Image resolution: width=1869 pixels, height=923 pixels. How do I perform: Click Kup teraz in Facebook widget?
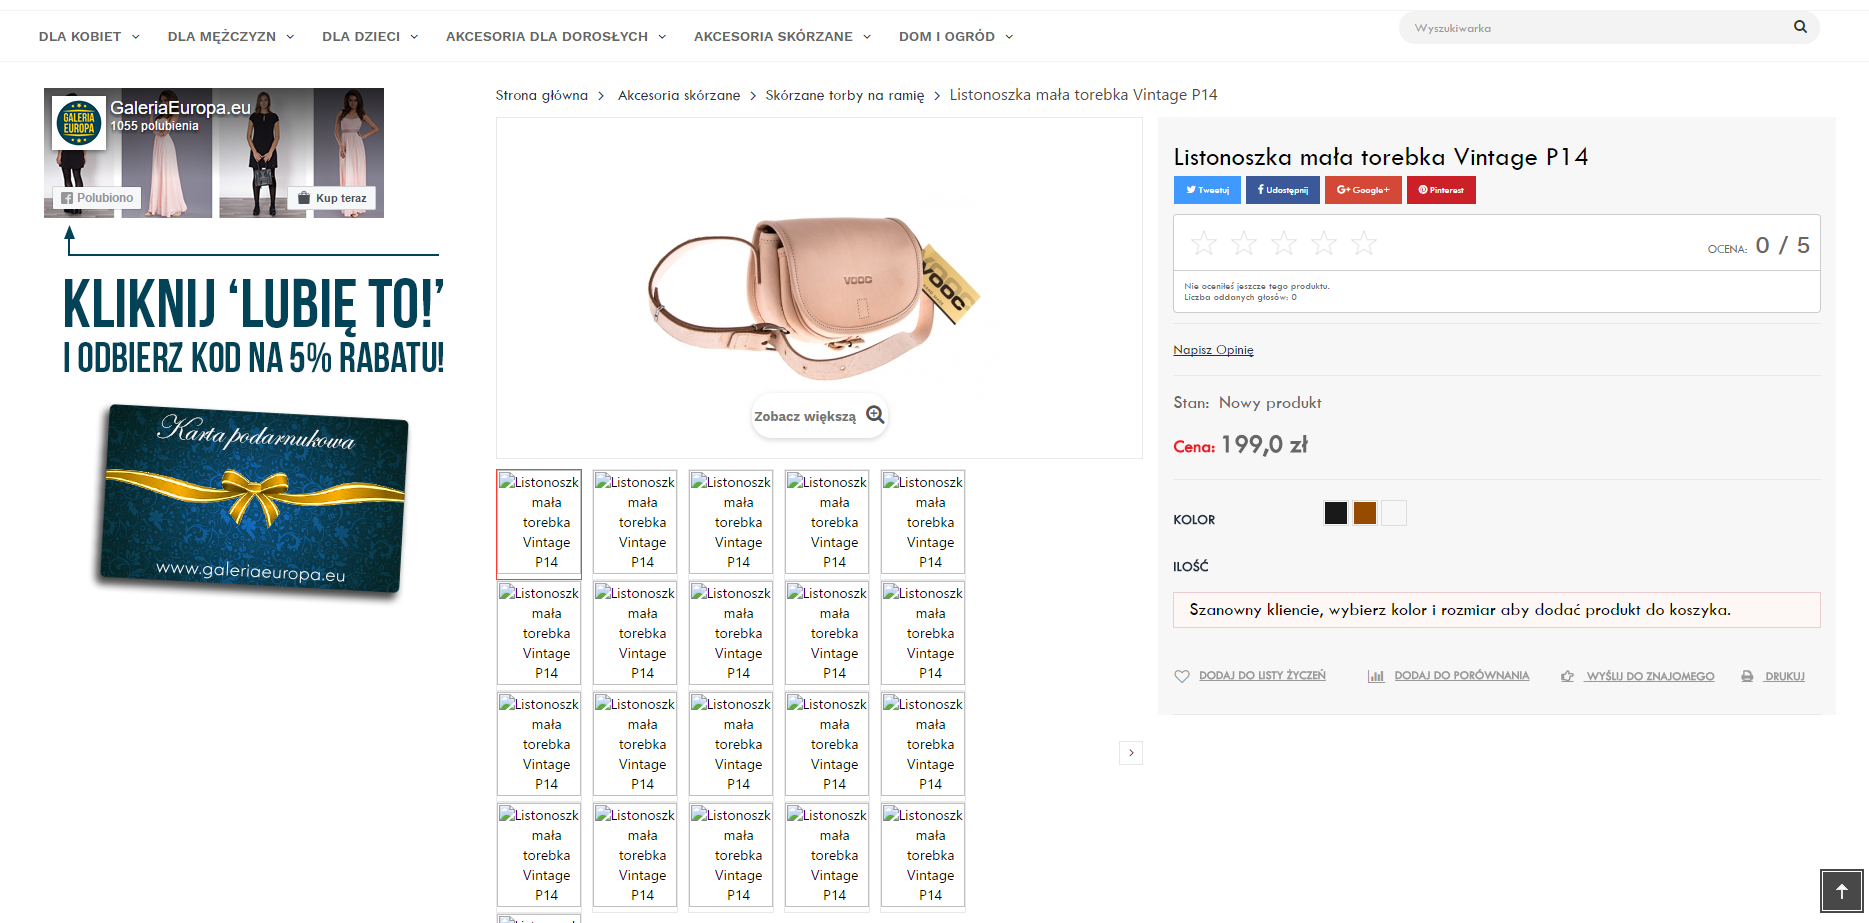click(x=332, y=198)
